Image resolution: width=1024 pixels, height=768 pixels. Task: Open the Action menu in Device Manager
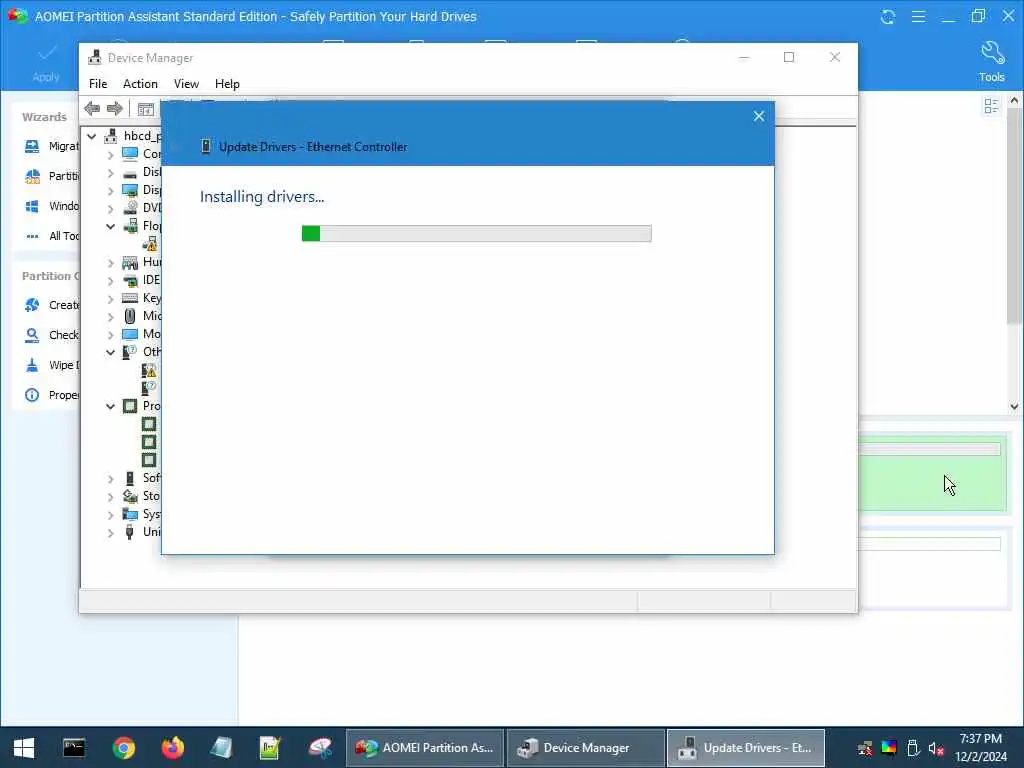tap(140, 84)
